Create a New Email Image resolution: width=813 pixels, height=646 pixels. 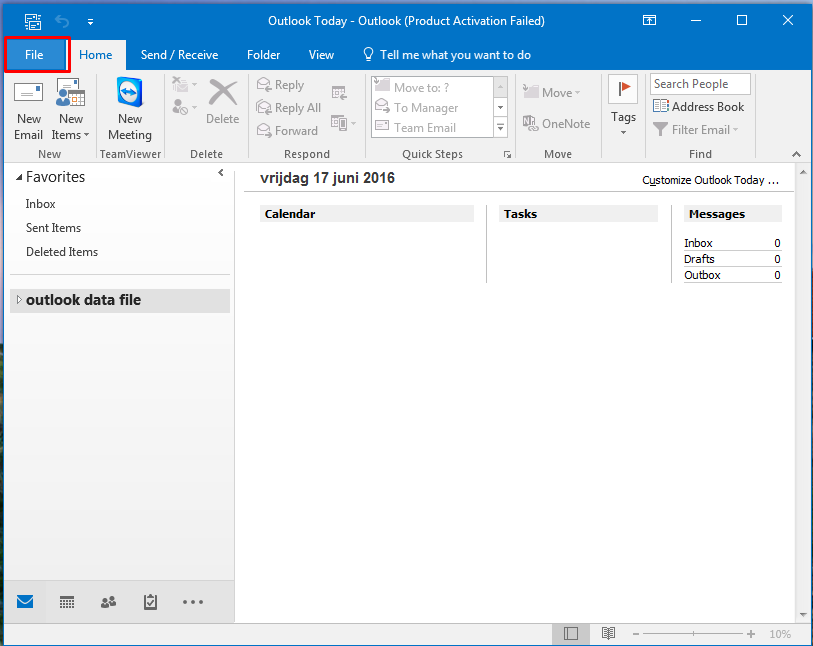[x=29, y=111]
